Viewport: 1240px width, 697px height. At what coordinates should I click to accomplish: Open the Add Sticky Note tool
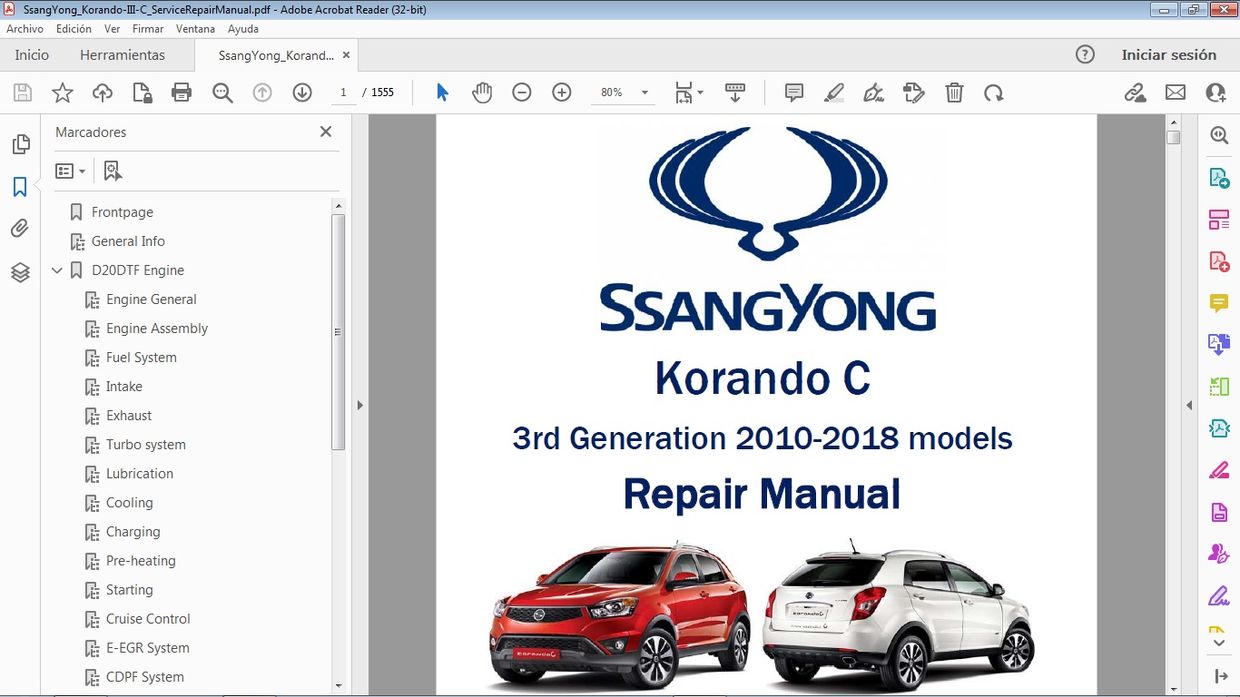[793, 92]
